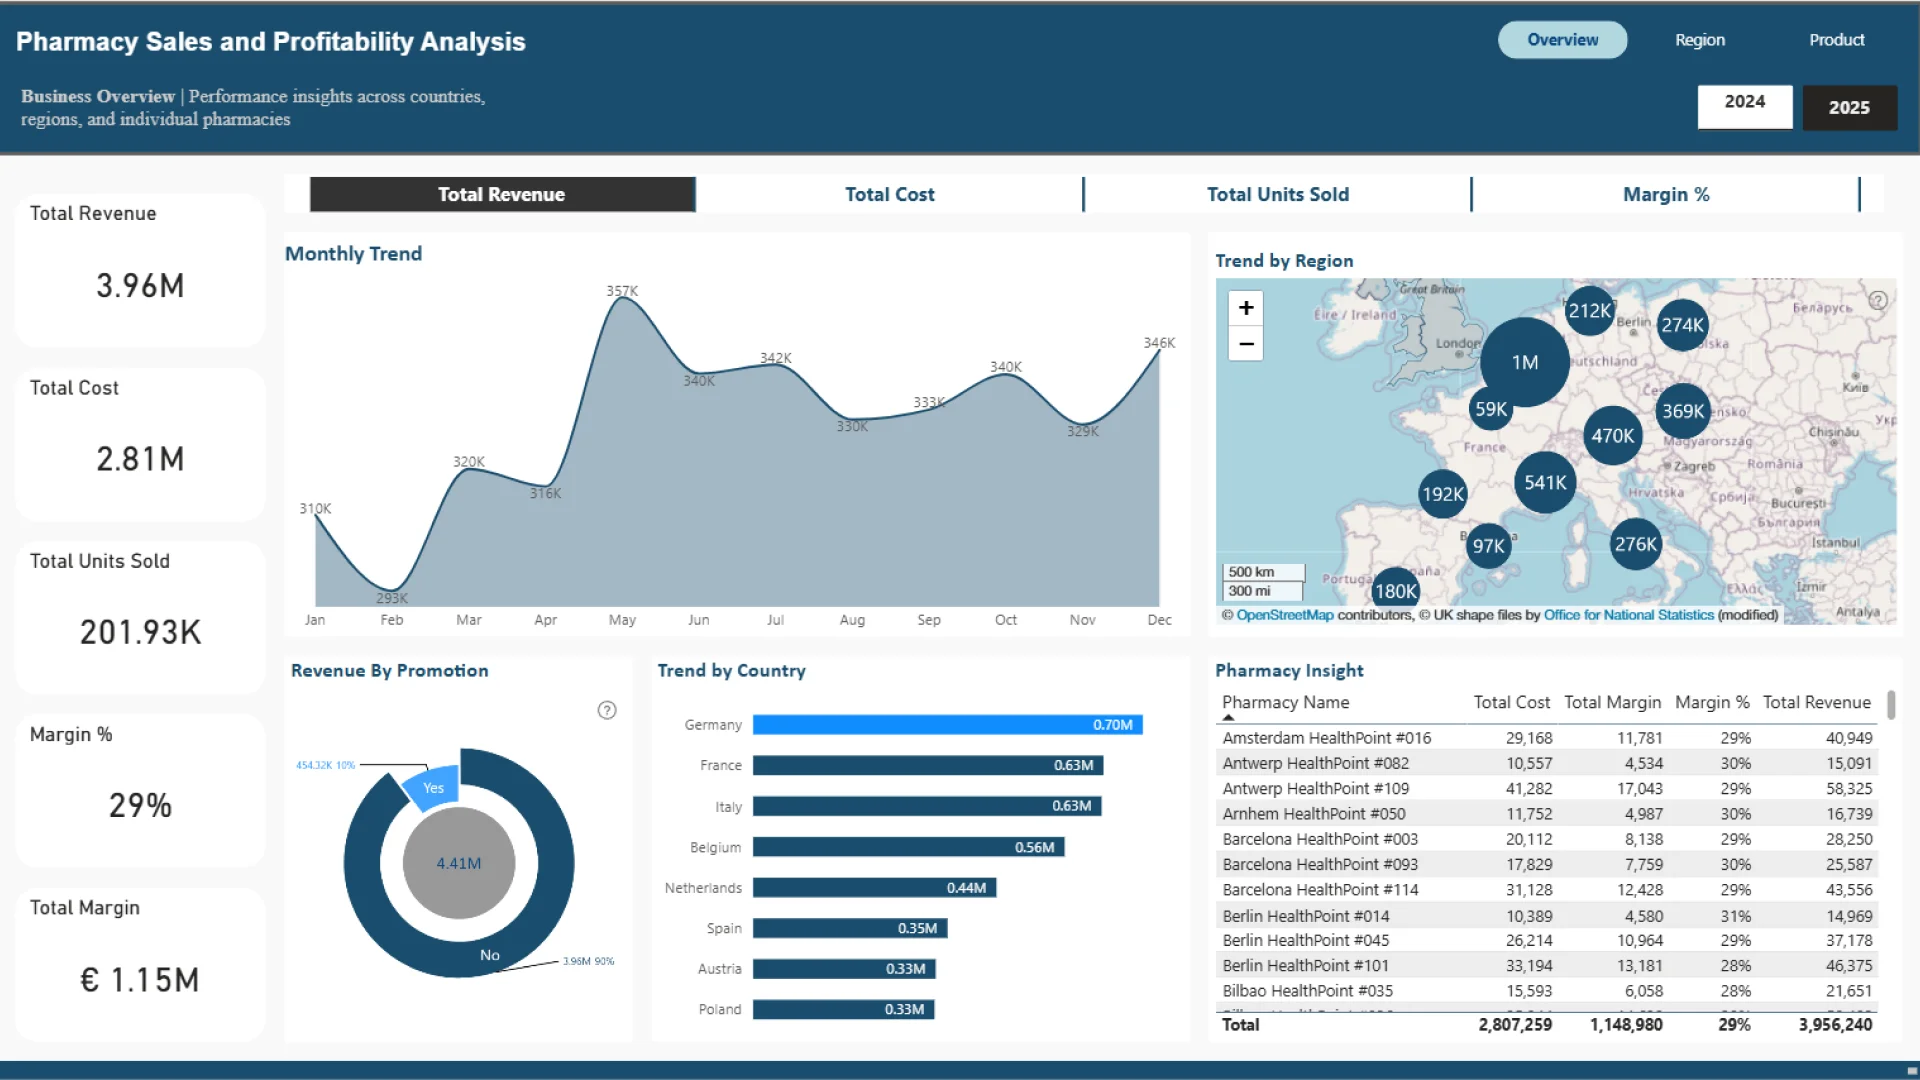Sort table by Total Cost header

pyautogui.click(x=1510, y=702)
